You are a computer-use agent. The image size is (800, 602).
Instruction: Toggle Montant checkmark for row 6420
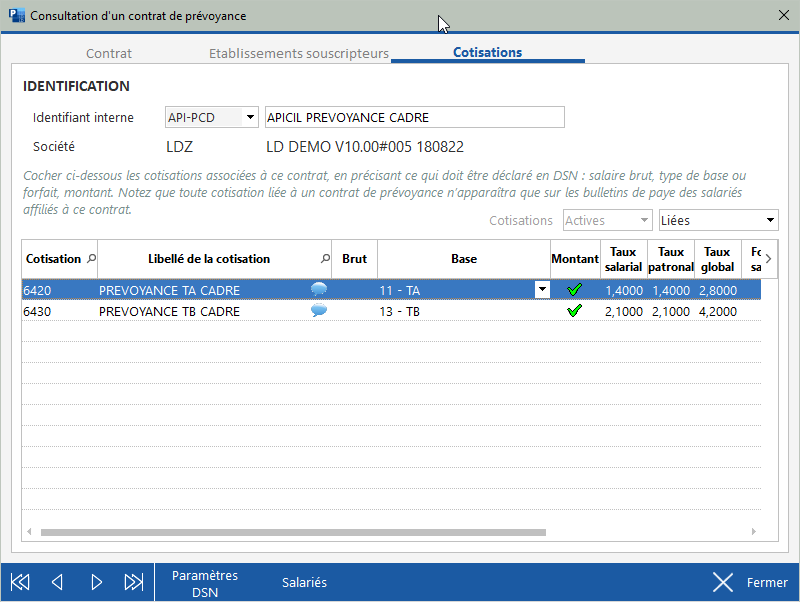(x=574, y=290)
